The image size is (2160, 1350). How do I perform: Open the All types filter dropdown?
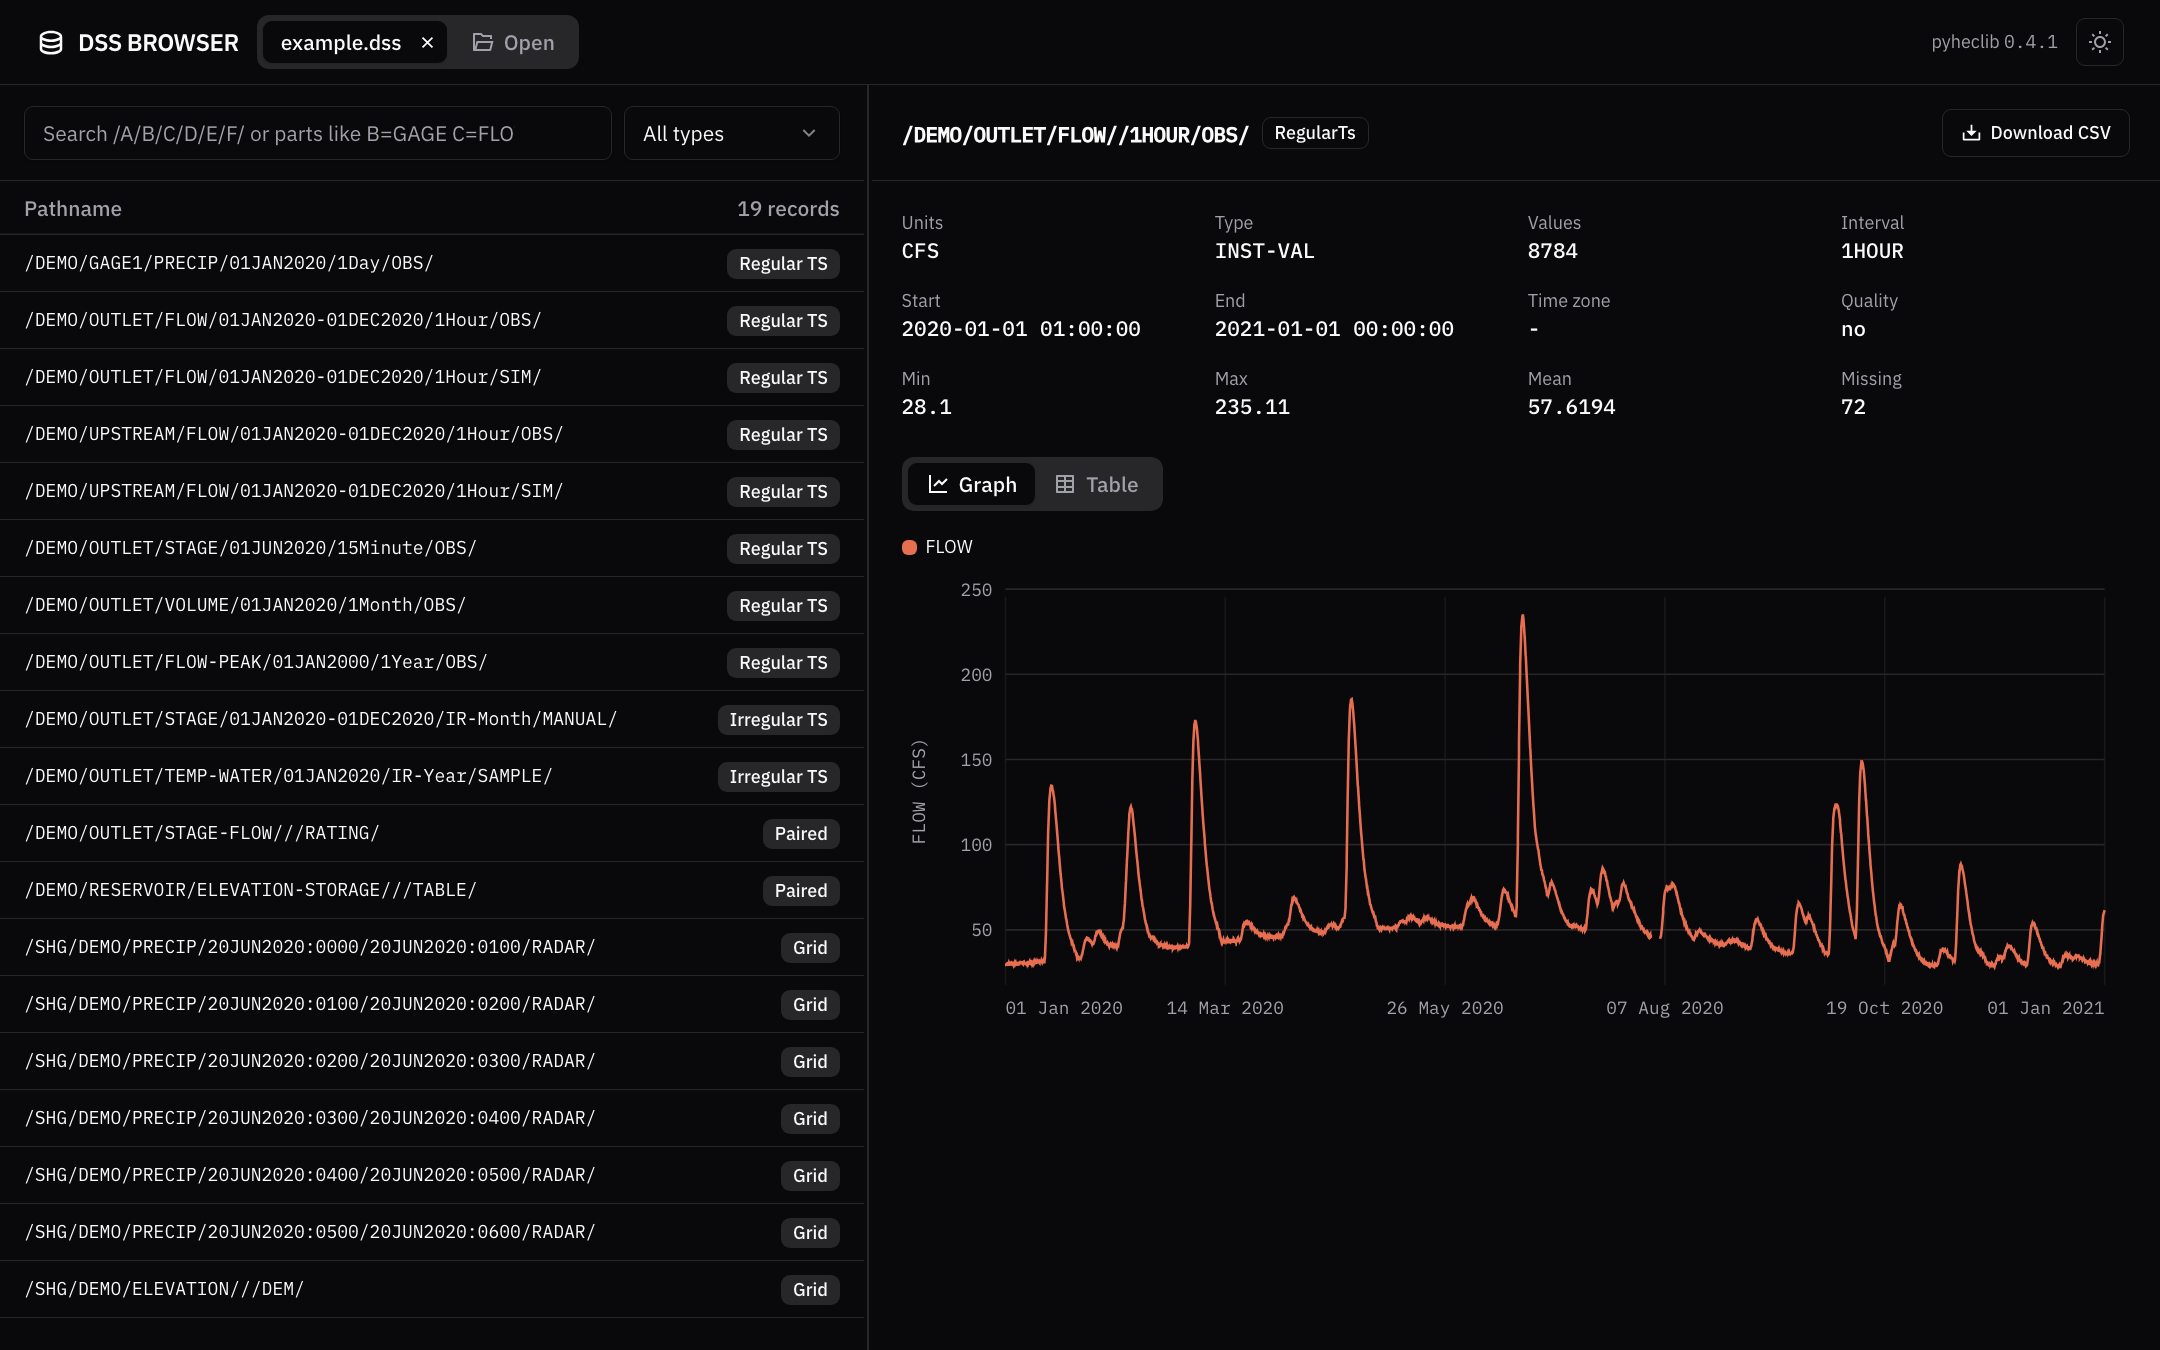(x=731, y=133)
